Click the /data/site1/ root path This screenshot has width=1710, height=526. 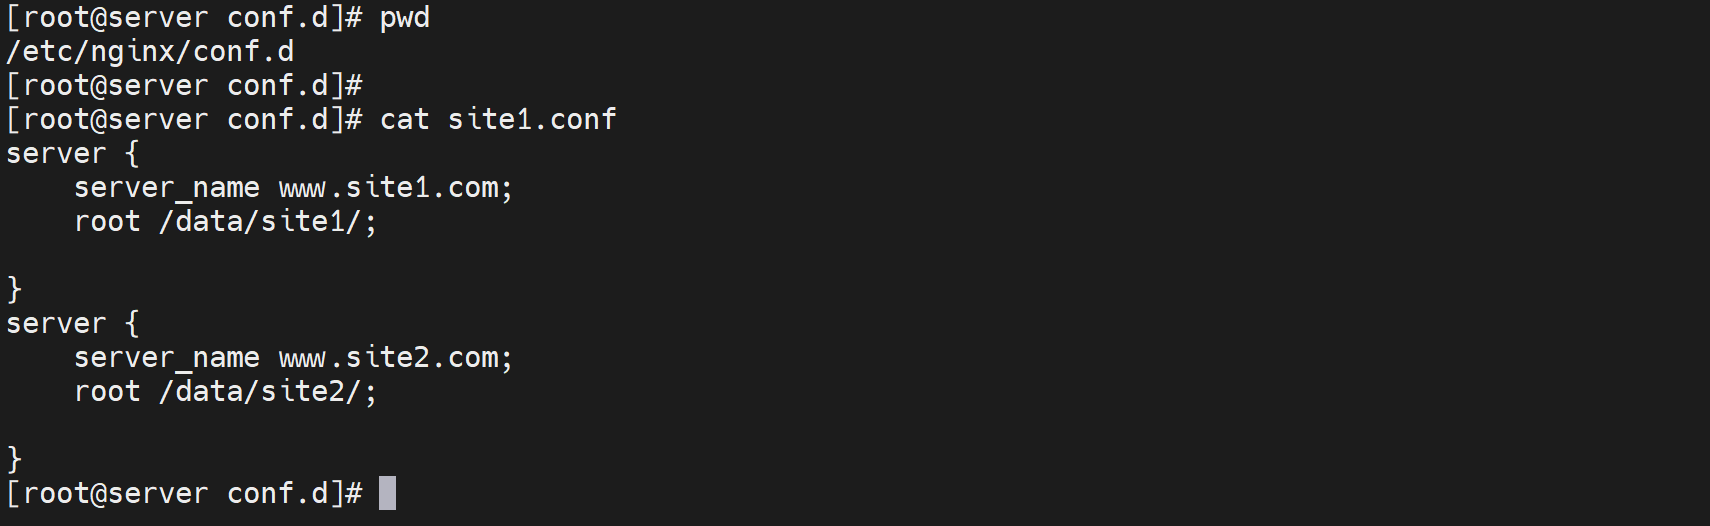pyautogui.click(x=260, y=222)
